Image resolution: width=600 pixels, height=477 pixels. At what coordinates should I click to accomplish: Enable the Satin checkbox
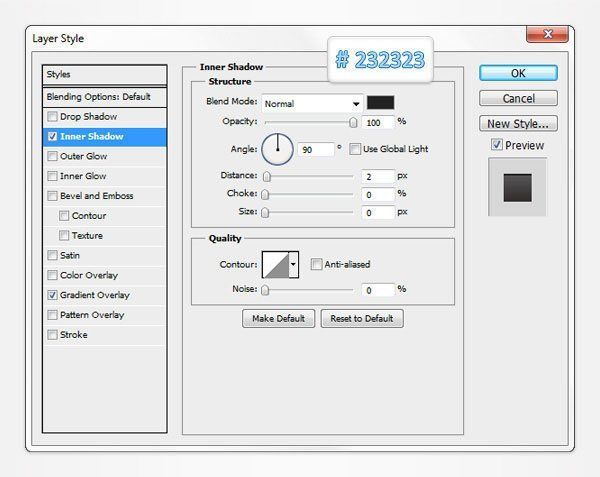[x=52, y=255]
